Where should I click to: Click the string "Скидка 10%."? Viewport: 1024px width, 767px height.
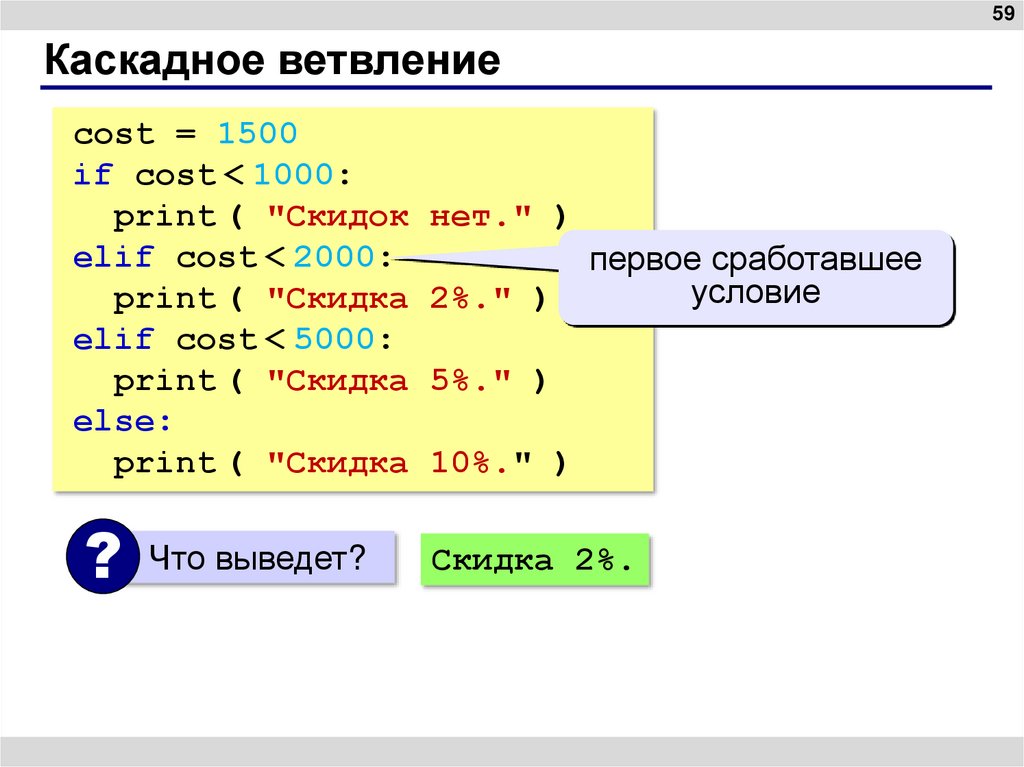coord(401,461)
